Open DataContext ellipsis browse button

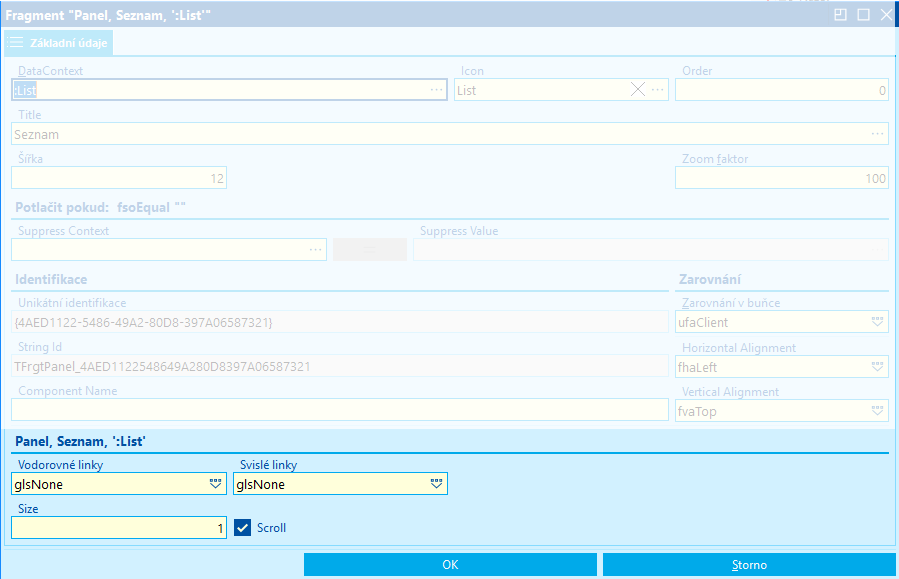click(x=437, y=90)
